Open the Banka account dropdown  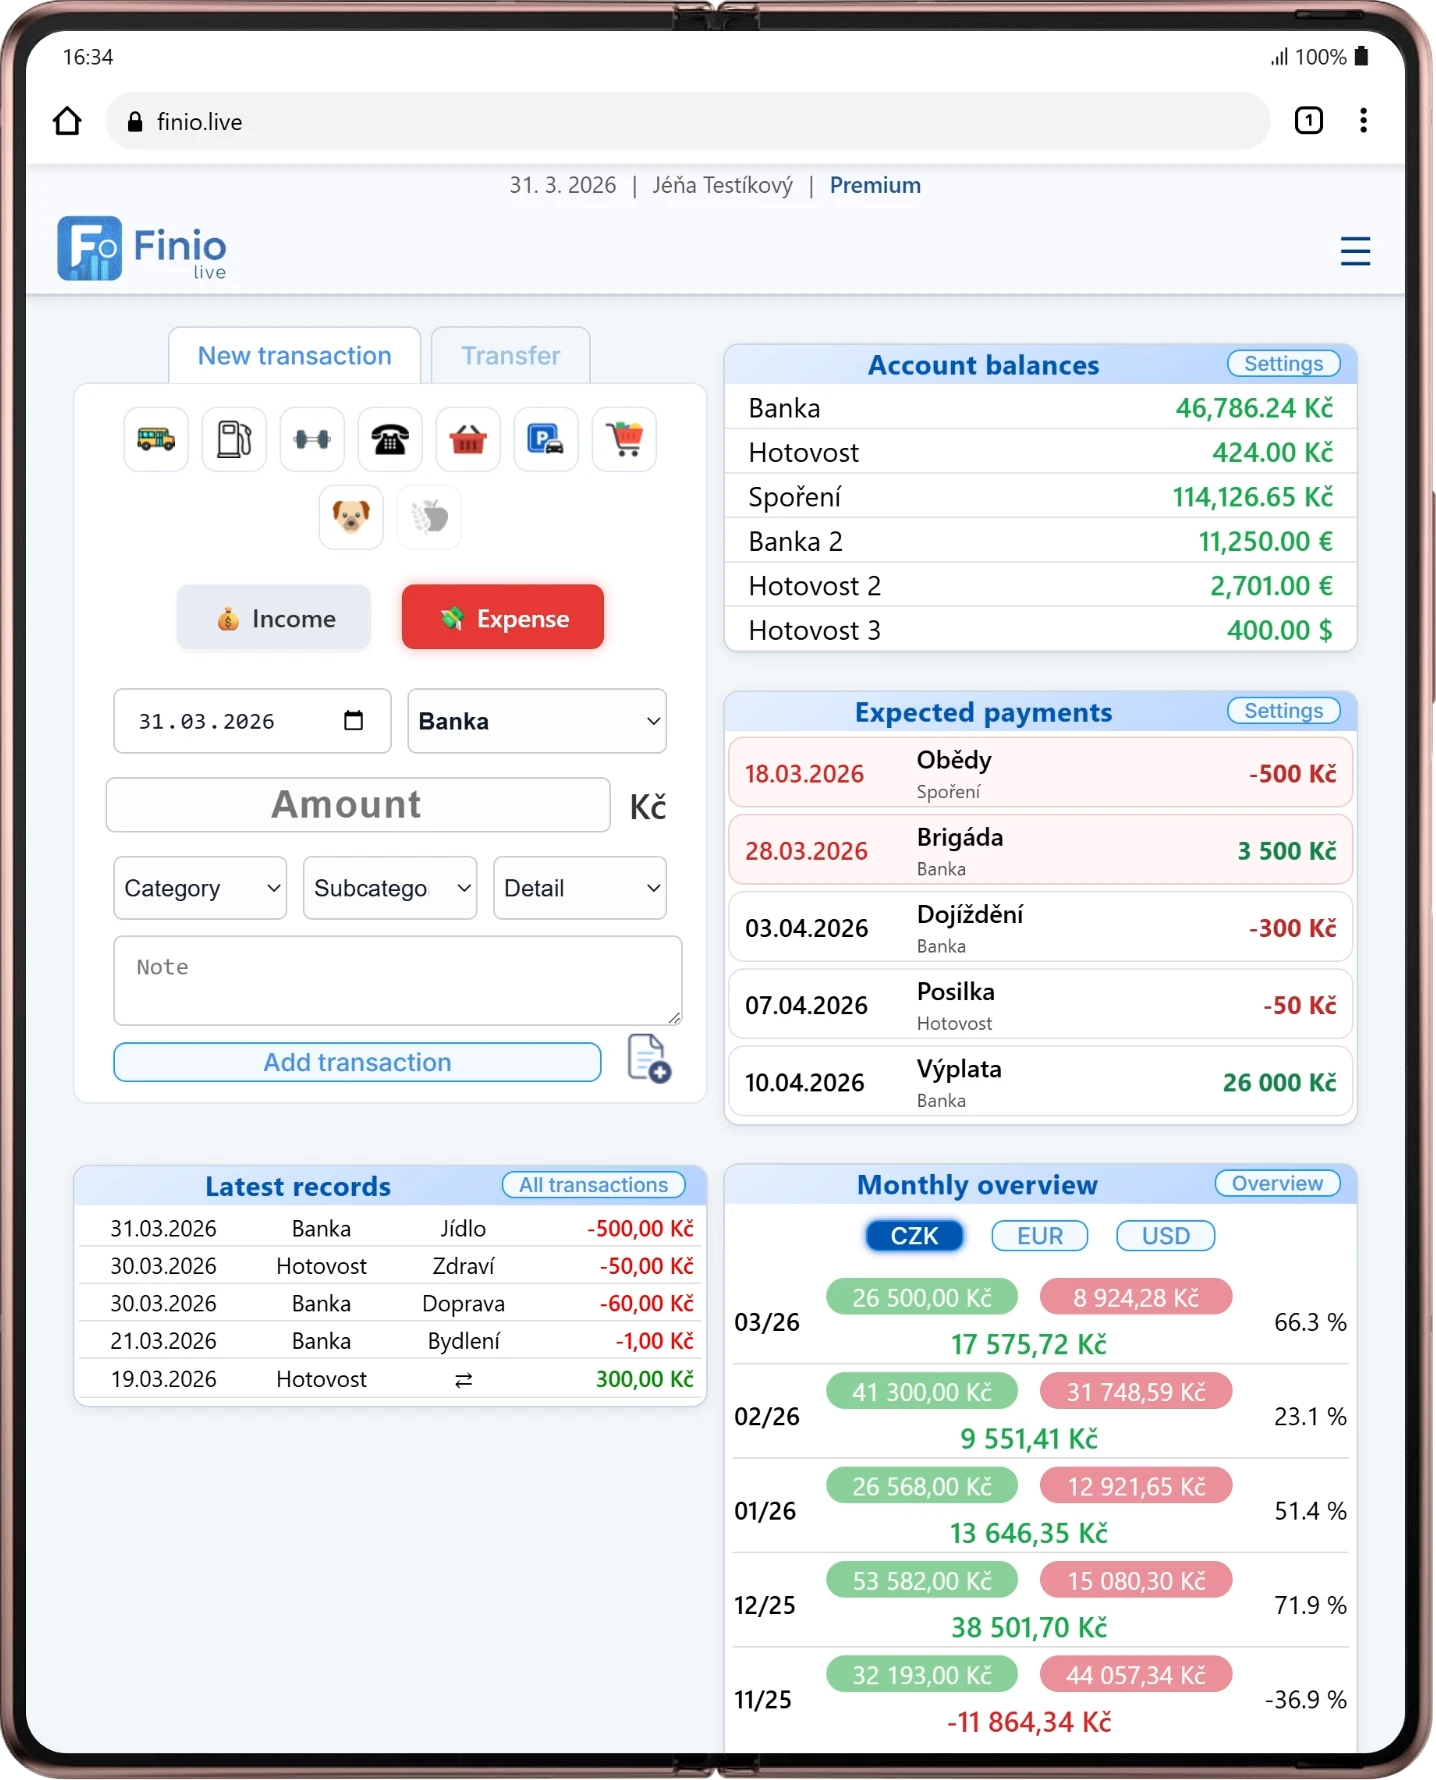537,721
